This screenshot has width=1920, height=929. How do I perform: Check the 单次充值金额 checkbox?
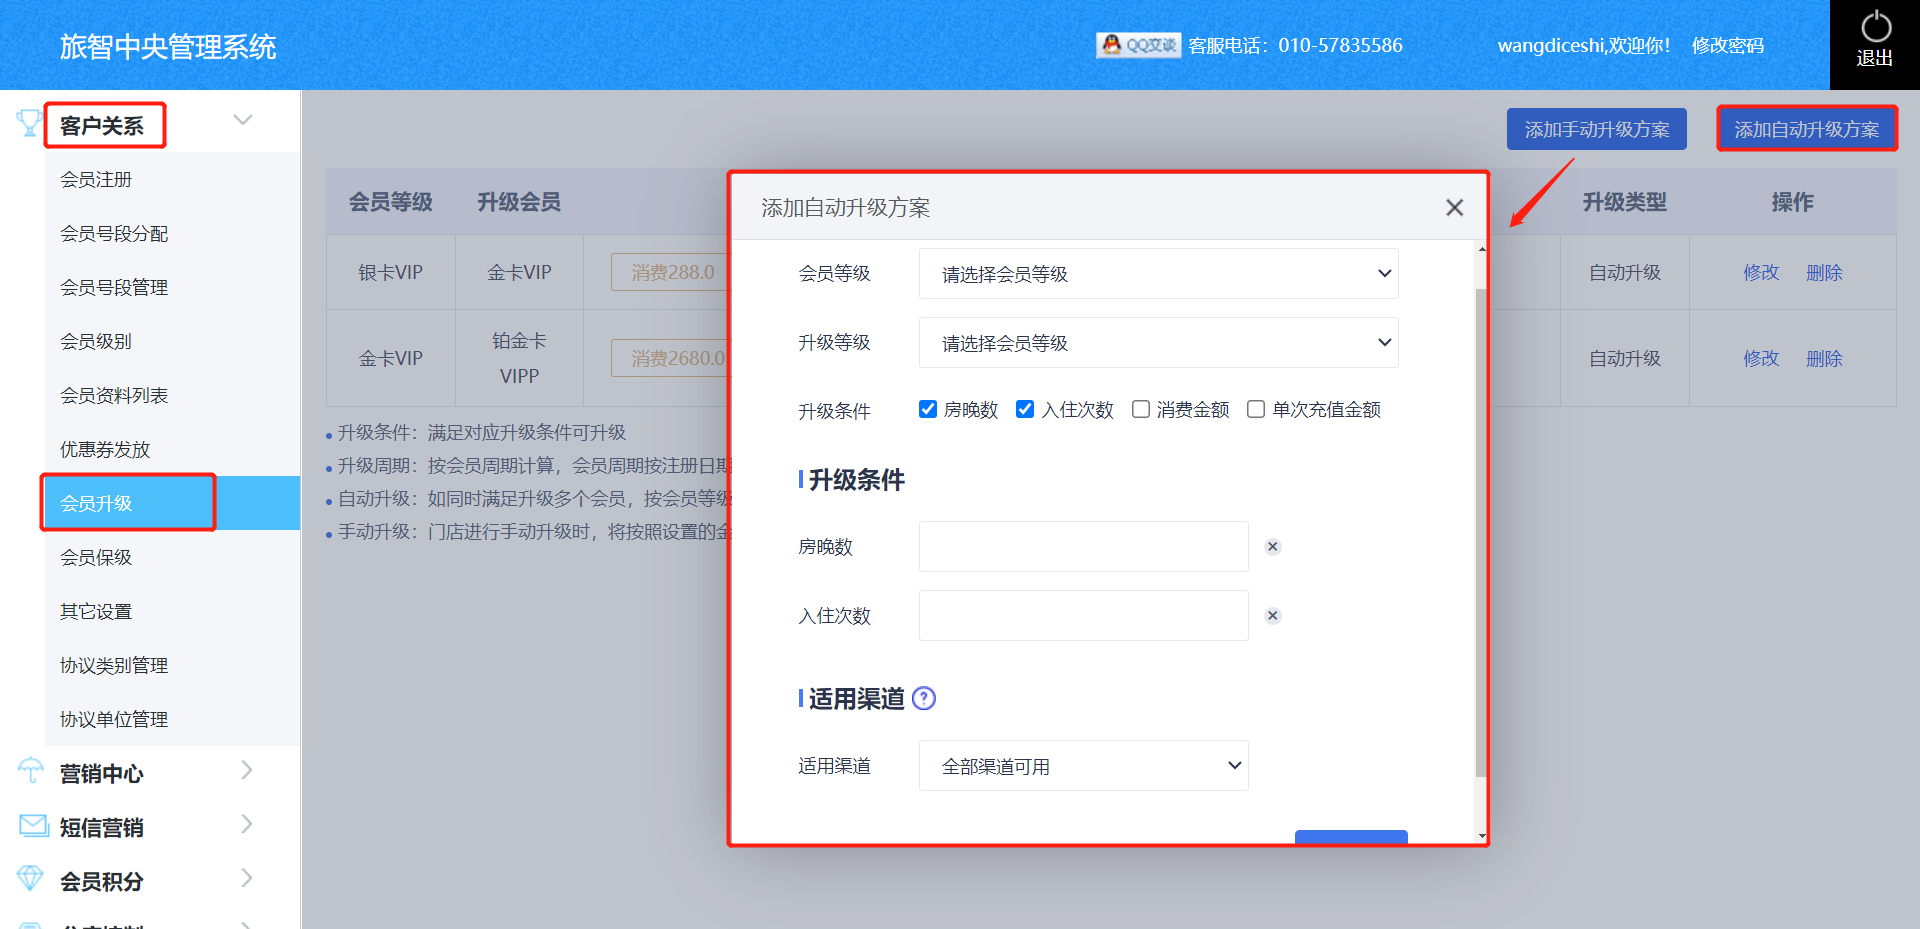(1256, 409)
